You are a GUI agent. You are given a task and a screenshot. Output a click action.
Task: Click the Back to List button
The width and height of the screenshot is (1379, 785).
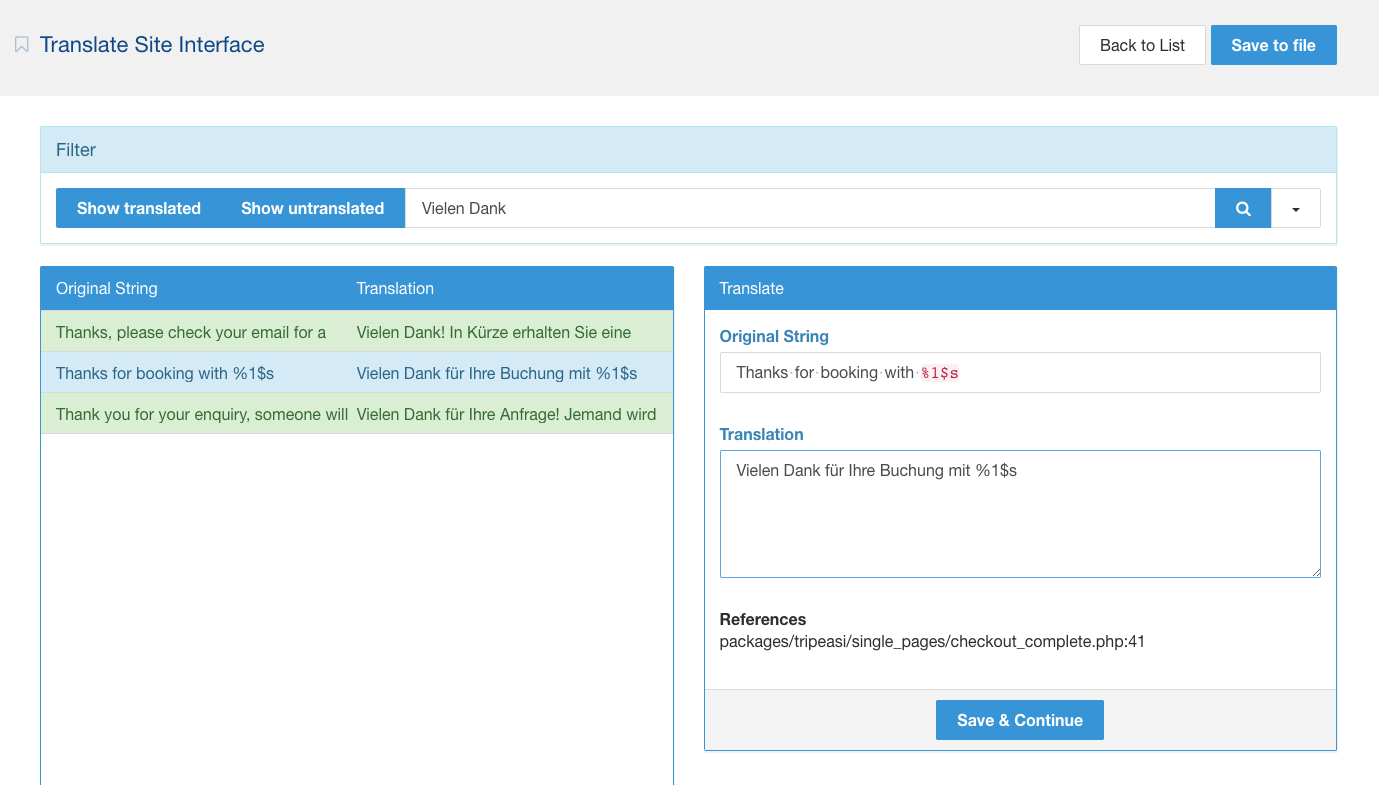pos(1142,45)
